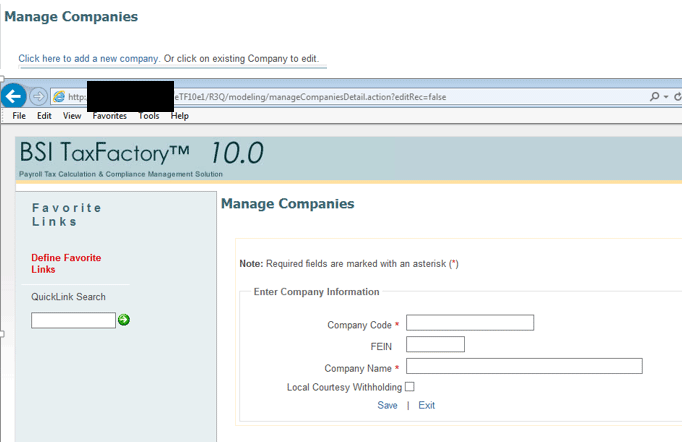This screenshot has height=442, width=682.
Task: Focus the Company Code input field
Action: point(470,323)
